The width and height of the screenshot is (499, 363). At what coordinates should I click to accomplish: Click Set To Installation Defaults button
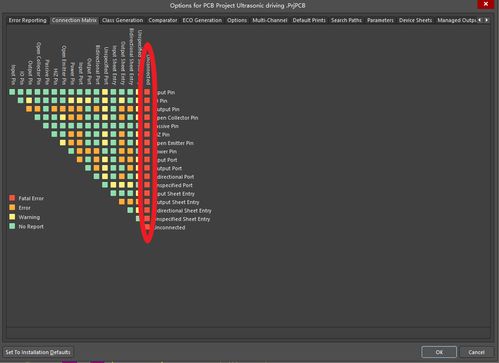38,352
